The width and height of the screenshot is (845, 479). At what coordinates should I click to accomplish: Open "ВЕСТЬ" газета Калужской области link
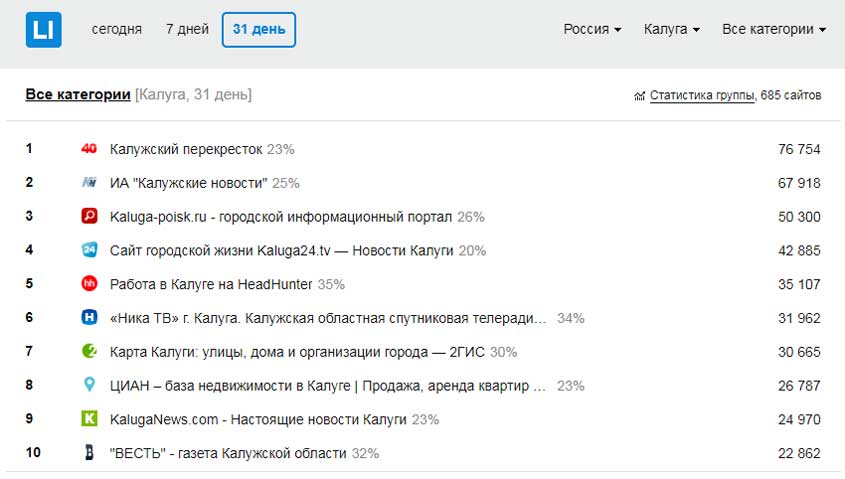(x=228, y=453)
